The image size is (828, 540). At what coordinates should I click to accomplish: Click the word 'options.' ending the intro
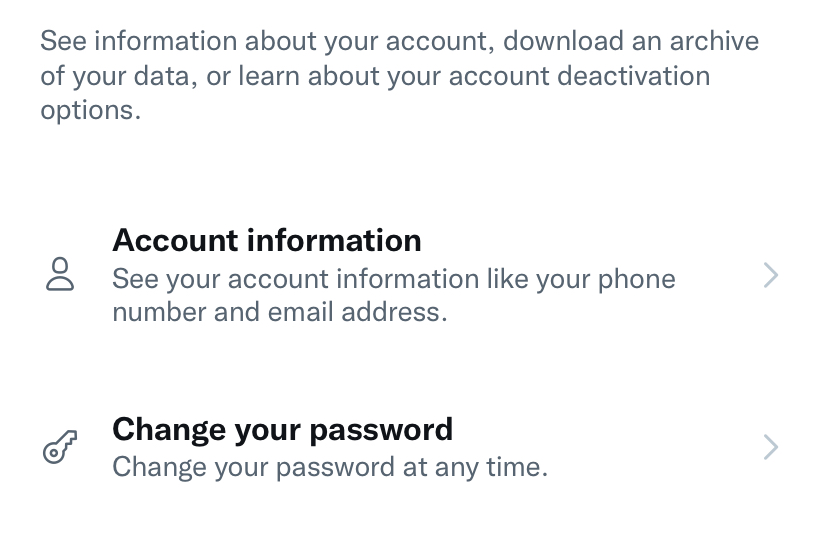click(91, 111)
